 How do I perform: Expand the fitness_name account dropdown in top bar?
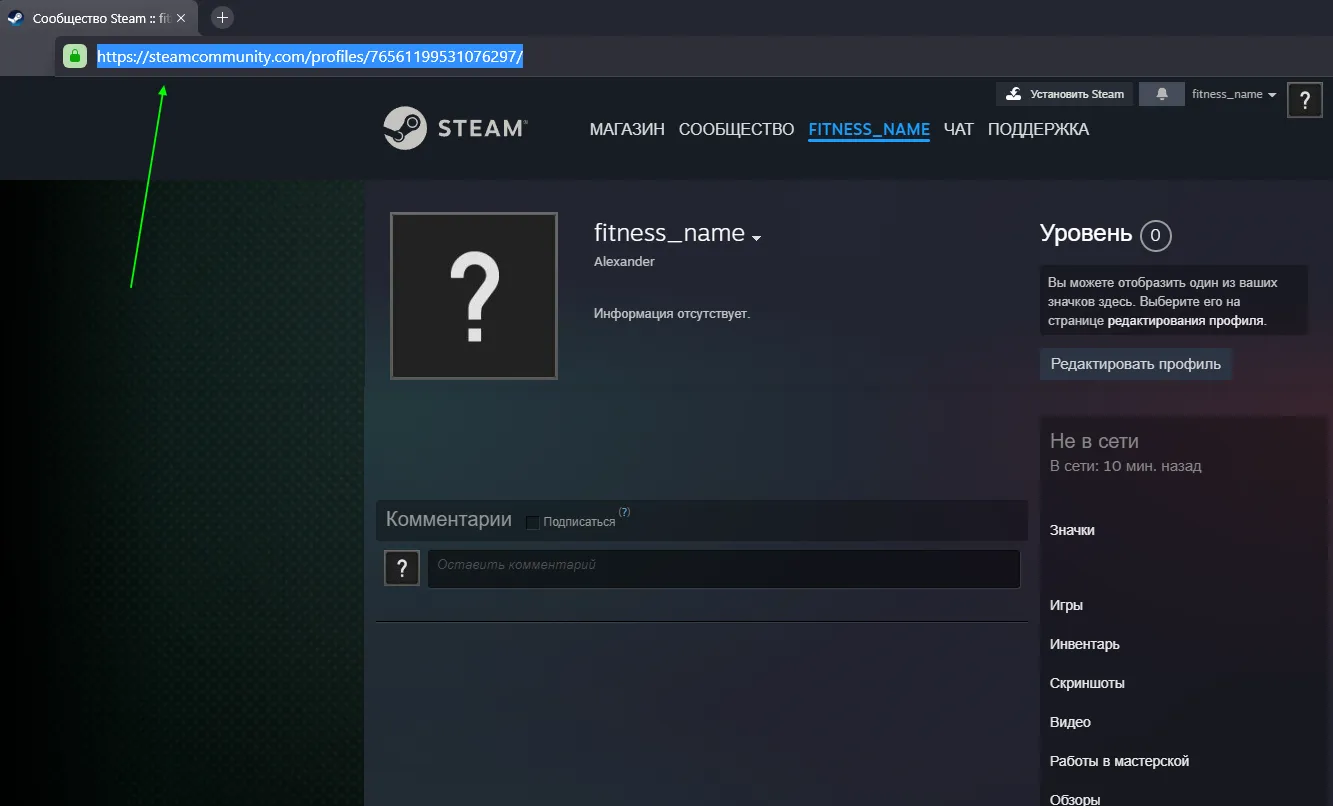point(1234,94)
